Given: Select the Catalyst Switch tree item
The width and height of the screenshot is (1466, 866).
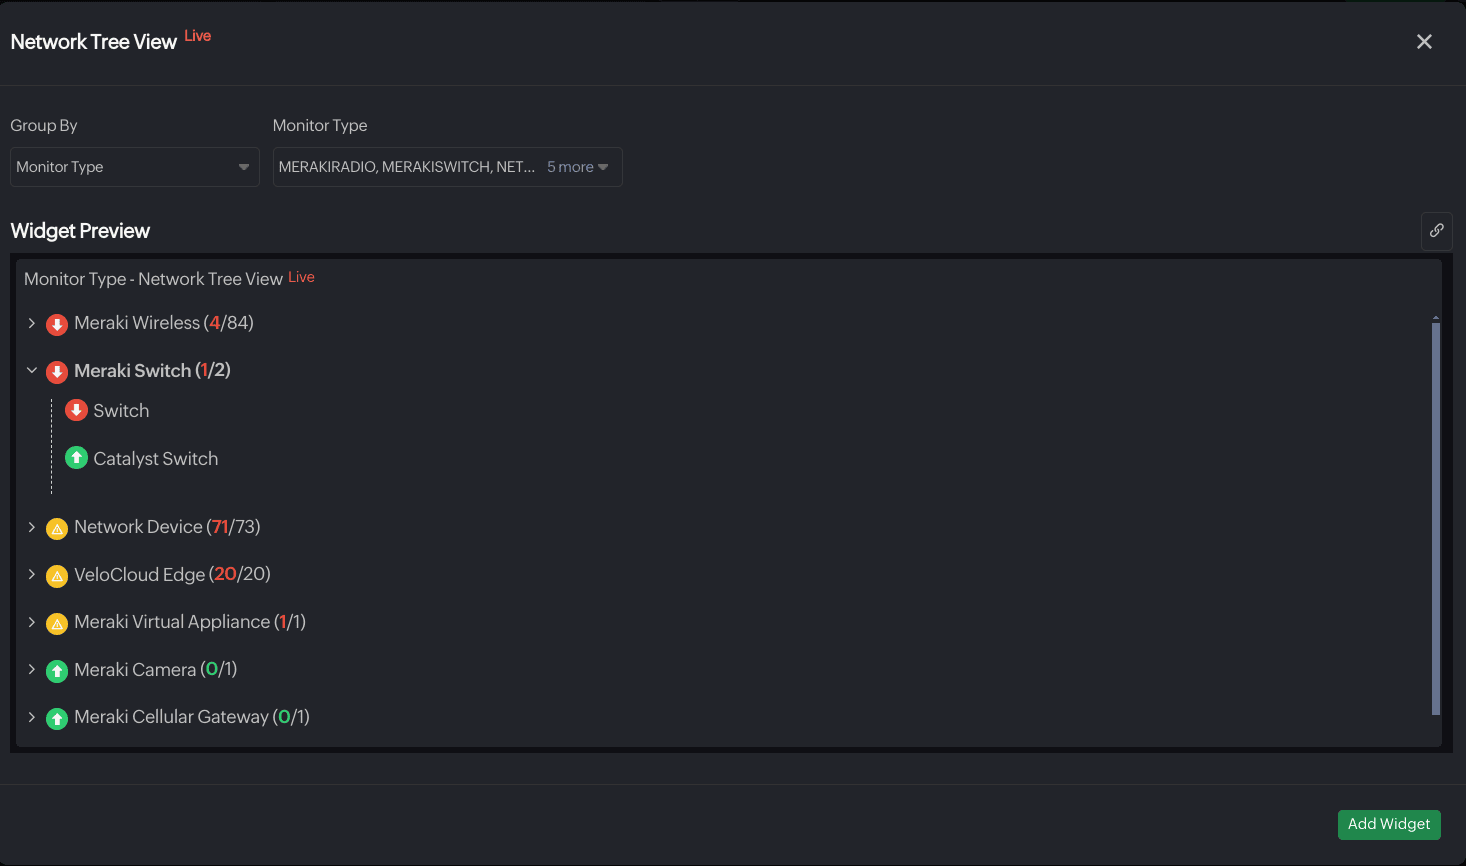Looking at the screenshot, I should (x=155, y=459).
